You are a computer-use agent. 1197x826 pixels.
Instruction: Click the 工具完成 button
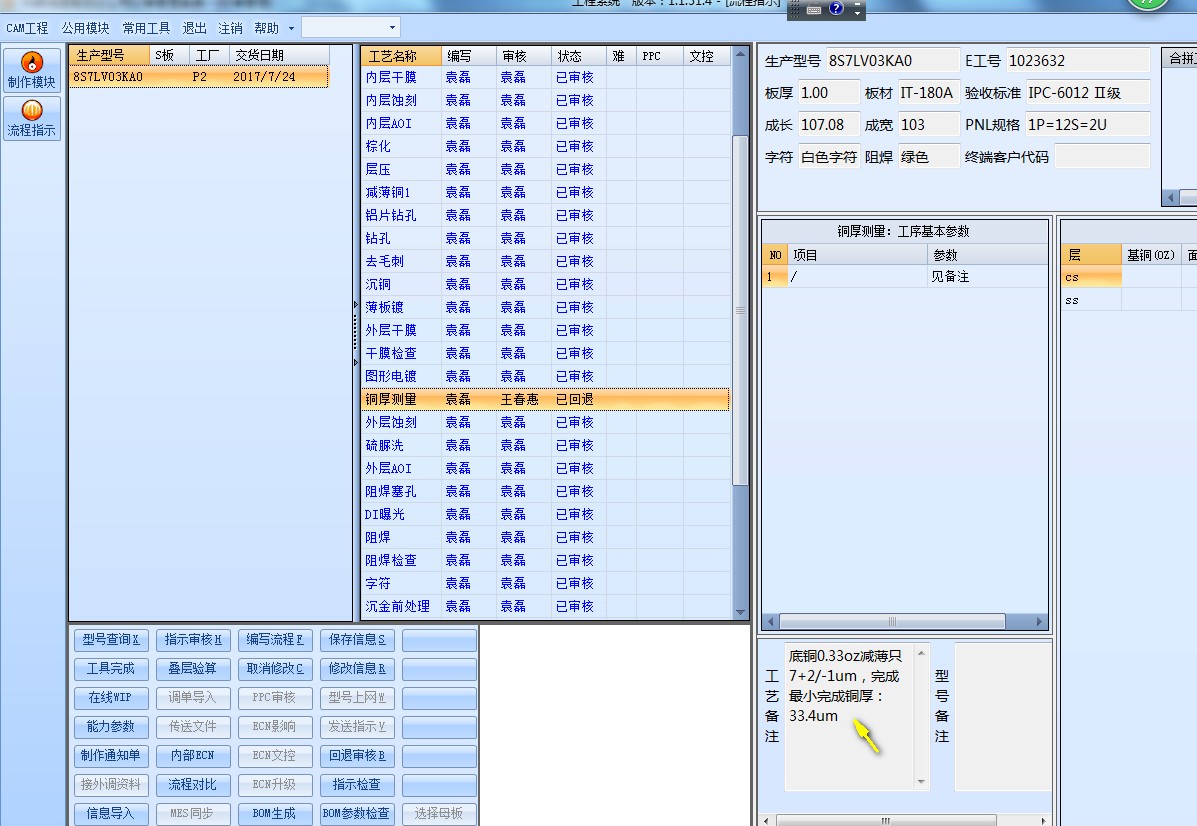click(111, 669)
